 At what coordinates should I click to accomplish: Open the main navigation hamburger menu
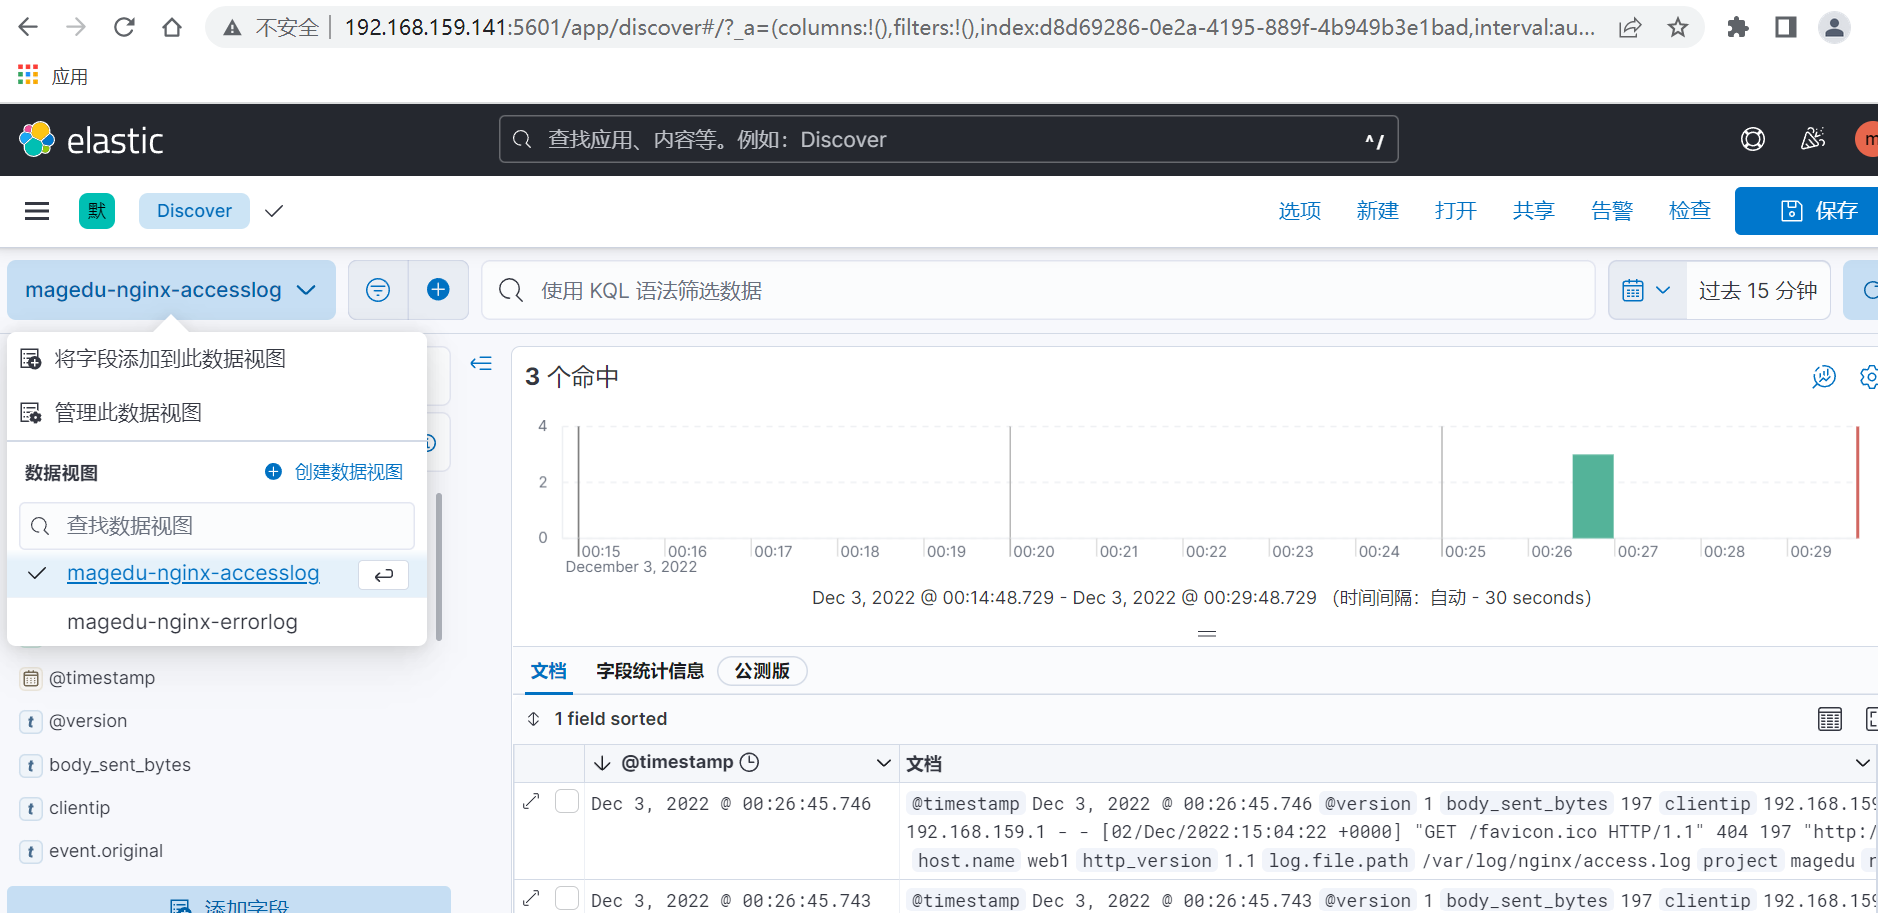37,211
